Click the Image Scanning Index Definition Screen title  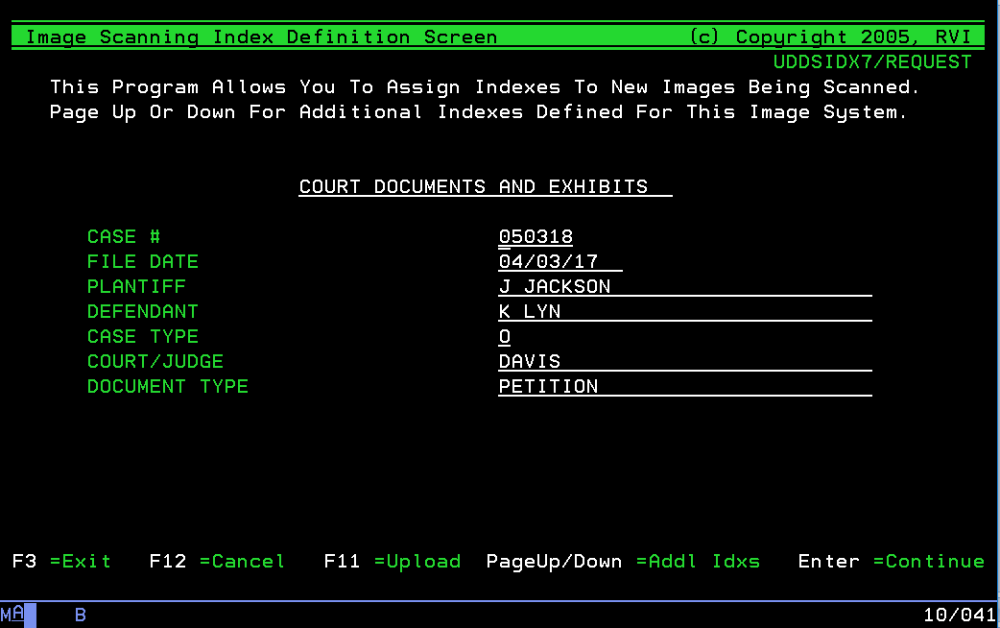(261, 37)
